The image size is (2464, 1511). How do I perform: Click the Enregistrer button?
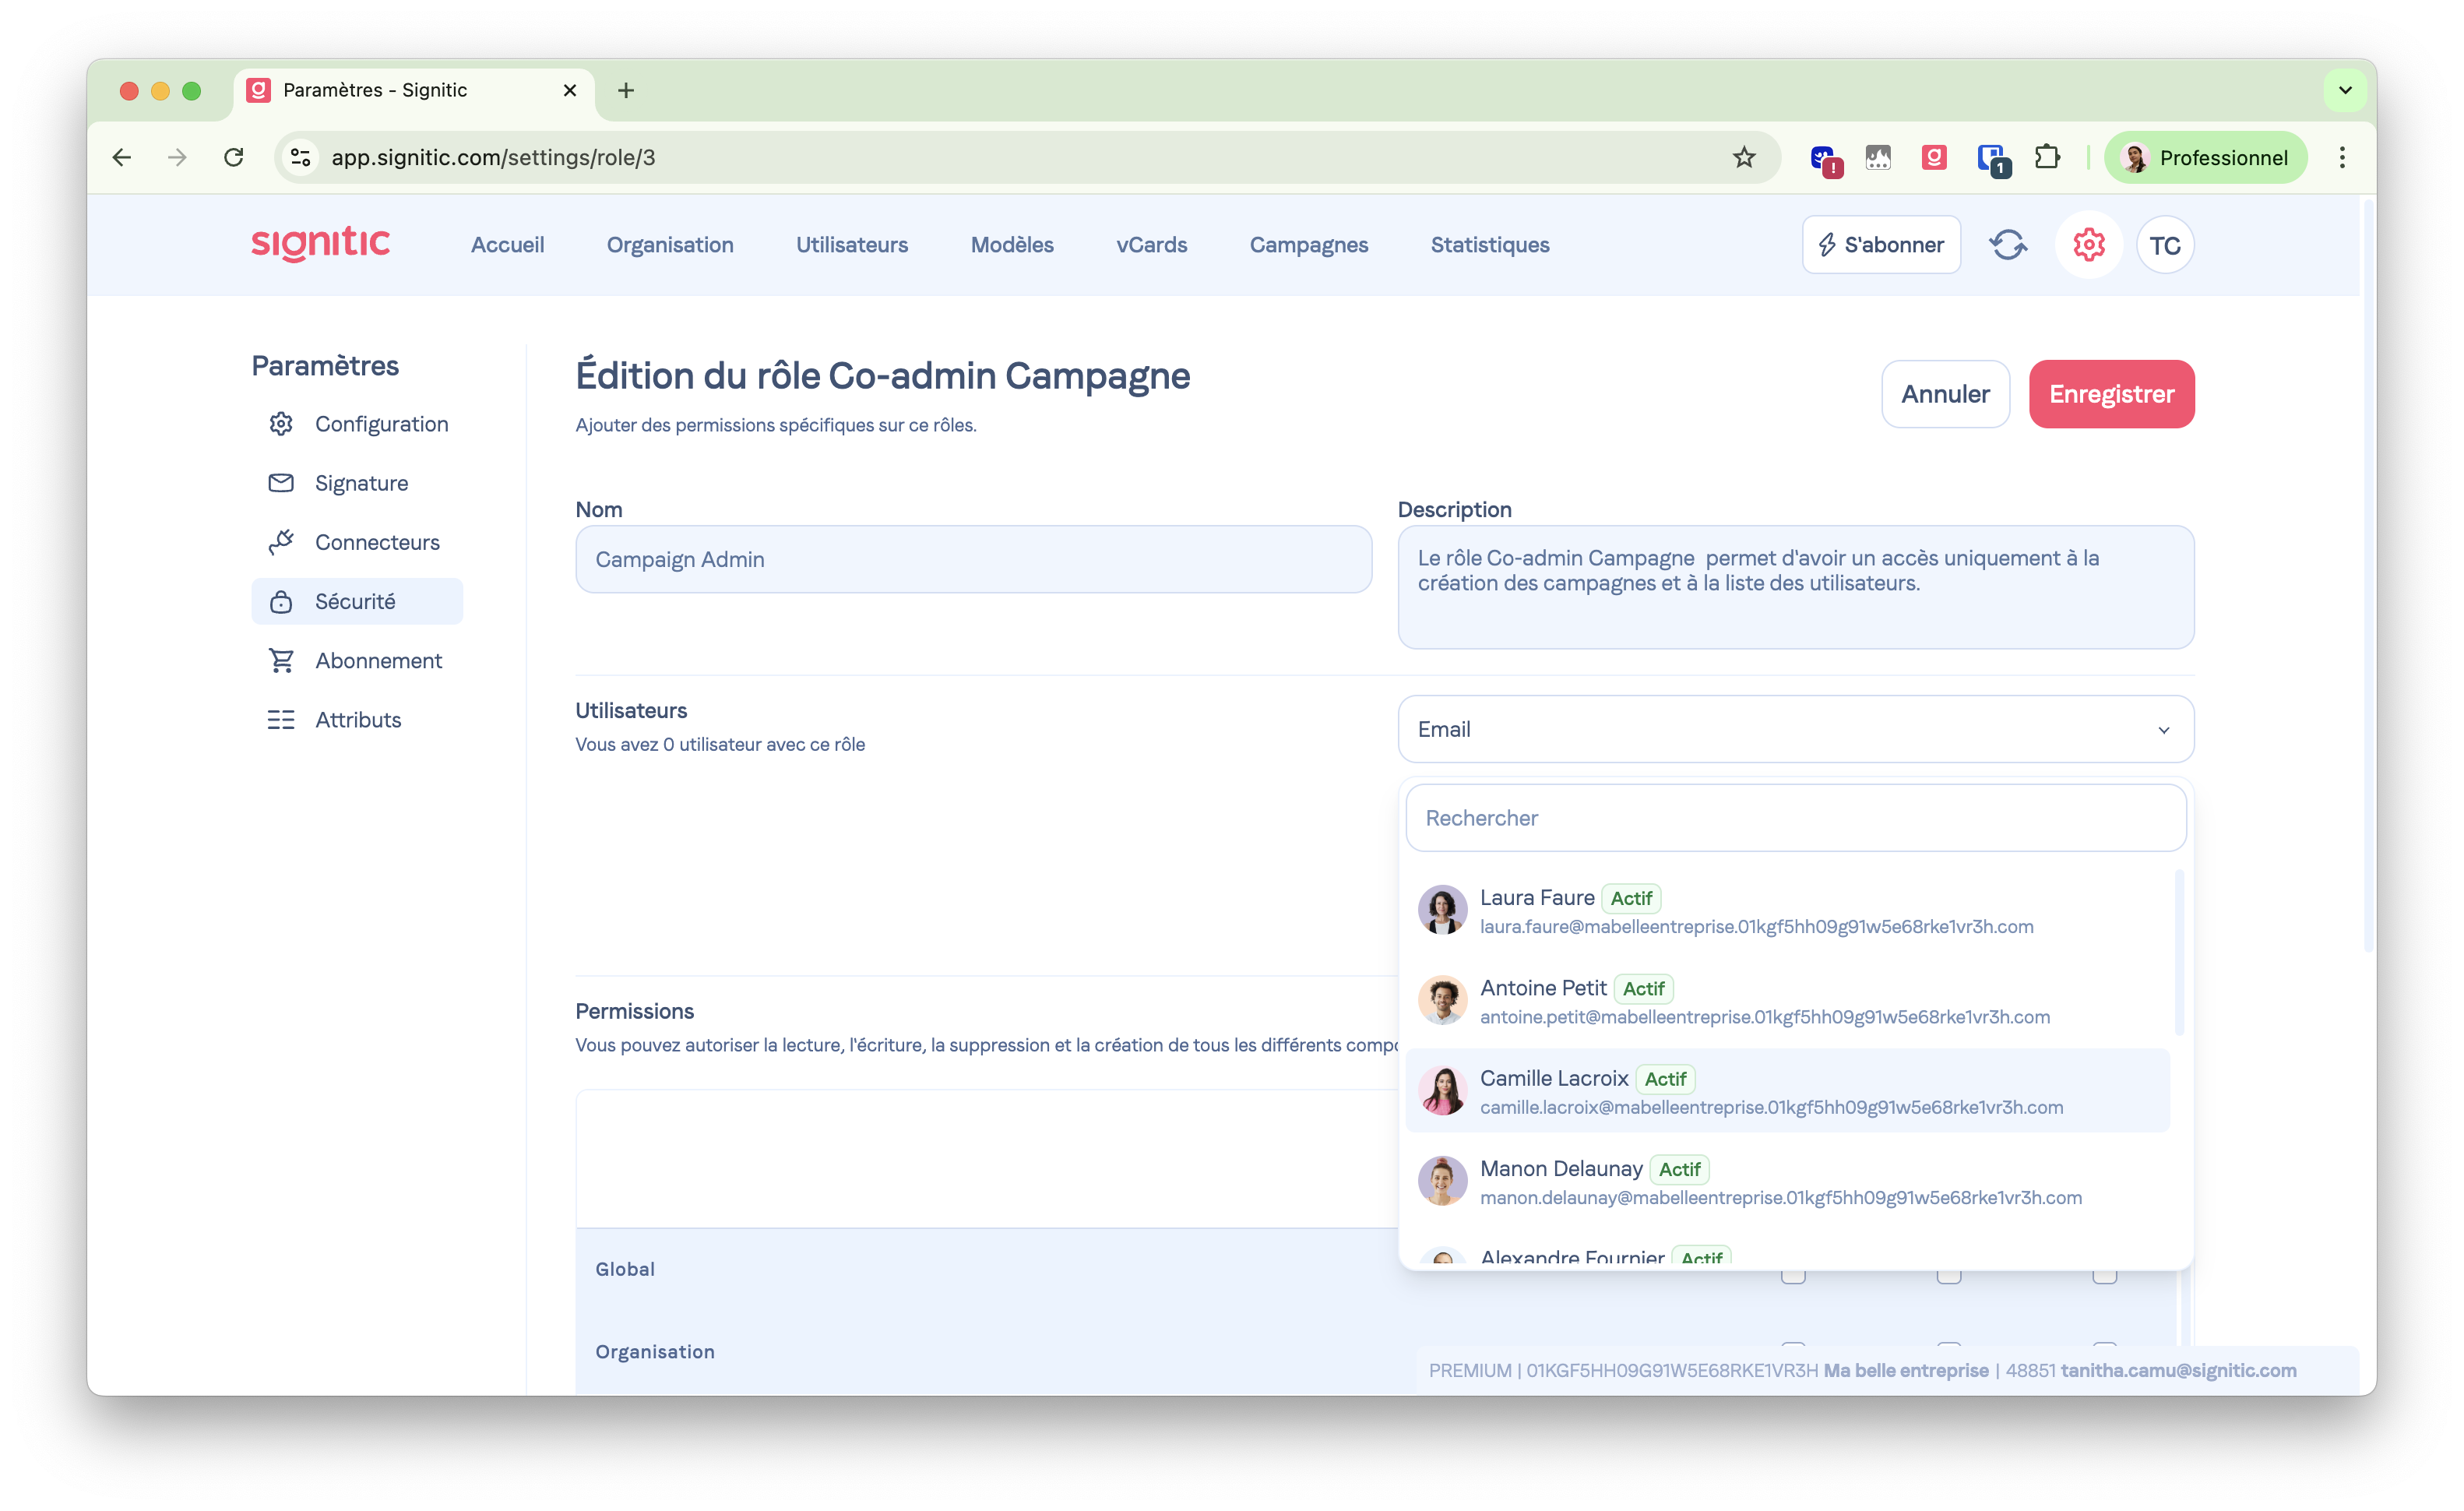coord(2111,394)
